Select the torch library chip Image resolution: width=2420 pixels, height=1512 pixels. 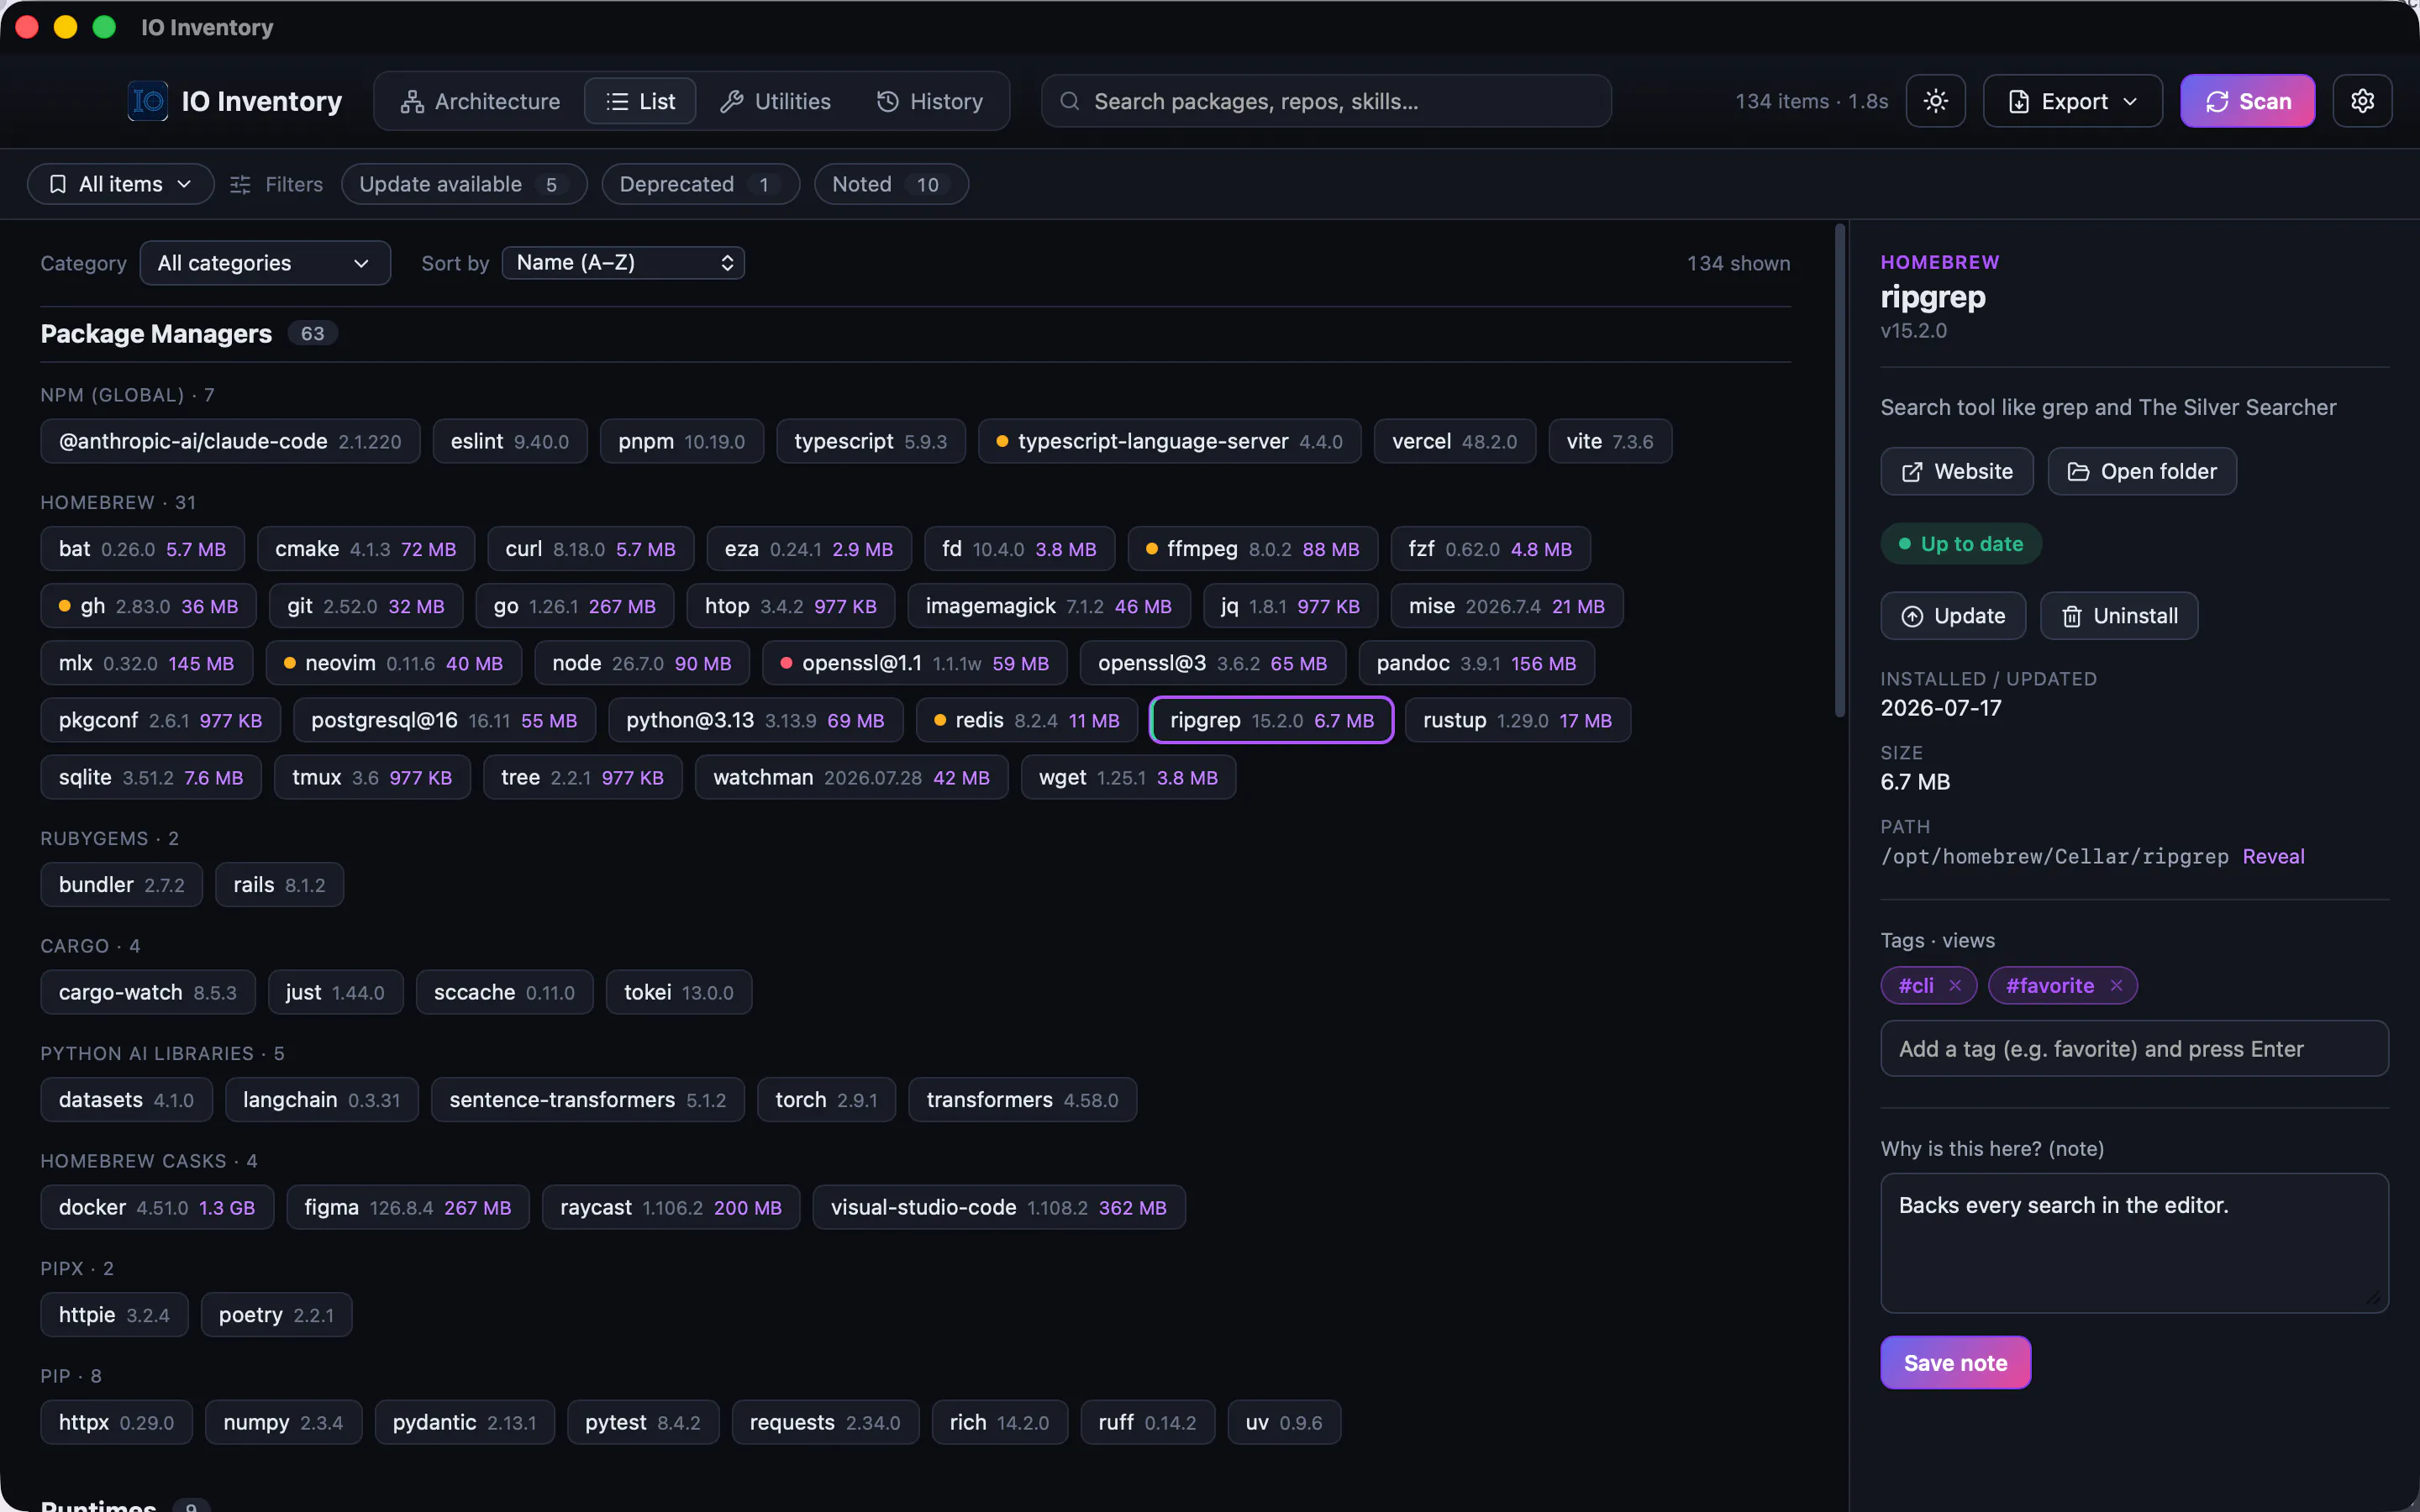coord(826,1100)
